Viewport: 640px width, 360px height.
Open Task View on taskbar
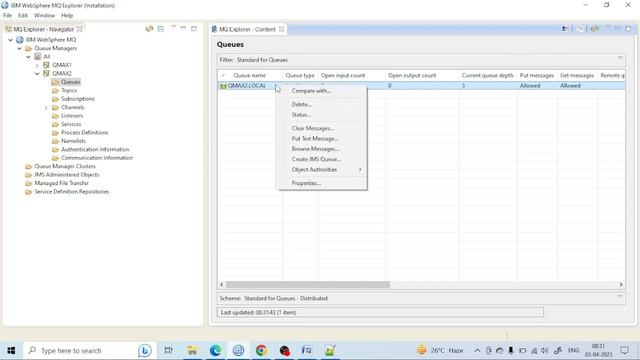(x=169, y=350)
